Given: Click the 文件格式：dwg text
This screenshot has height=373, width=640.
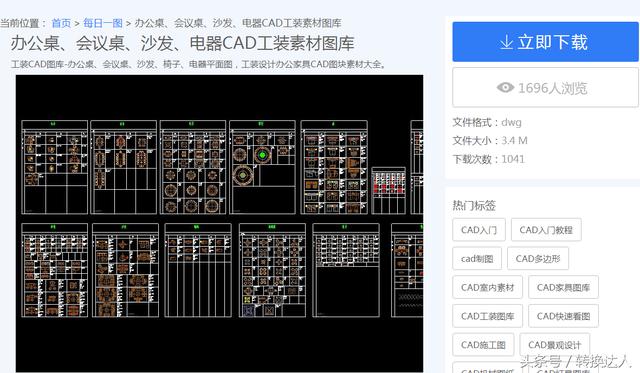Looking at the screenshot, I should click(487, 122).
